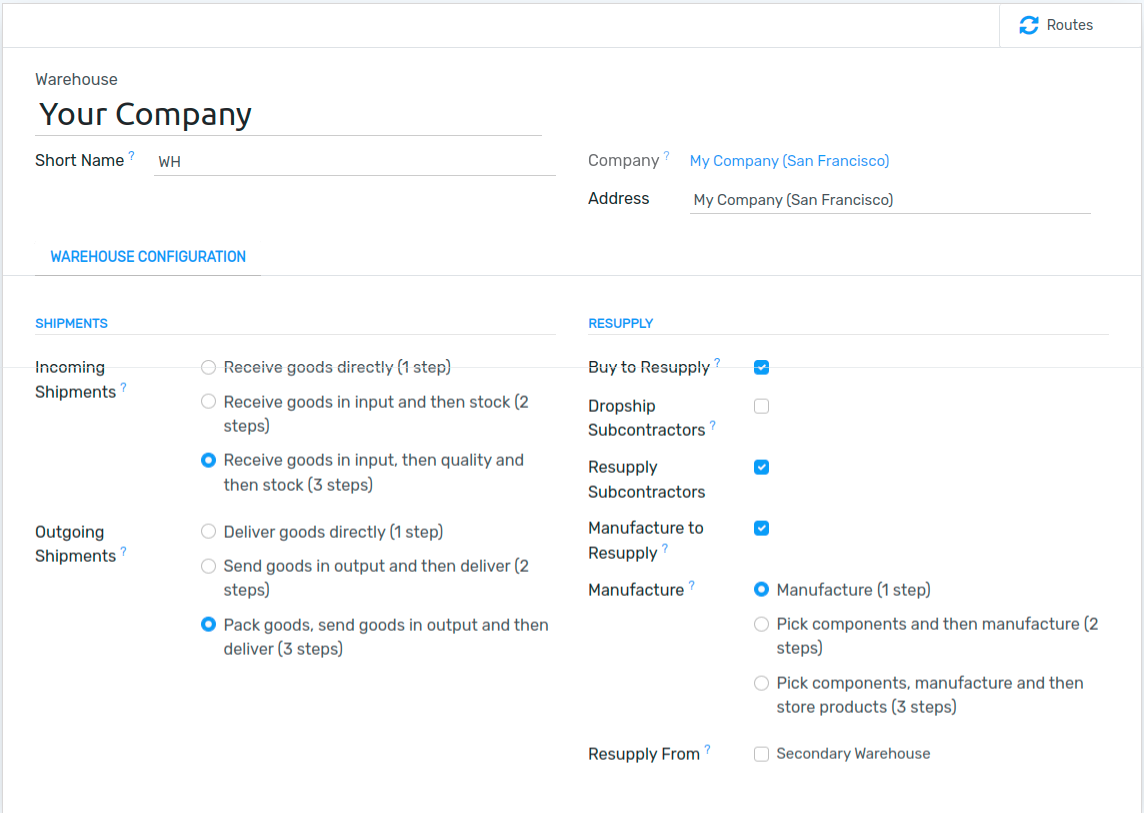Tick the Secondary Warehouse checkbox

click(x=761, y=754)
